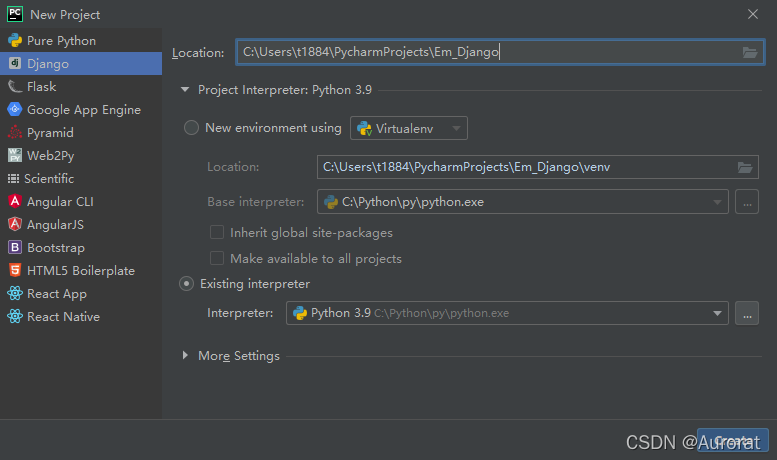777x460 pixels.
Task: Click the Flask icon in sidebar
Action: (x=15, y=87)
